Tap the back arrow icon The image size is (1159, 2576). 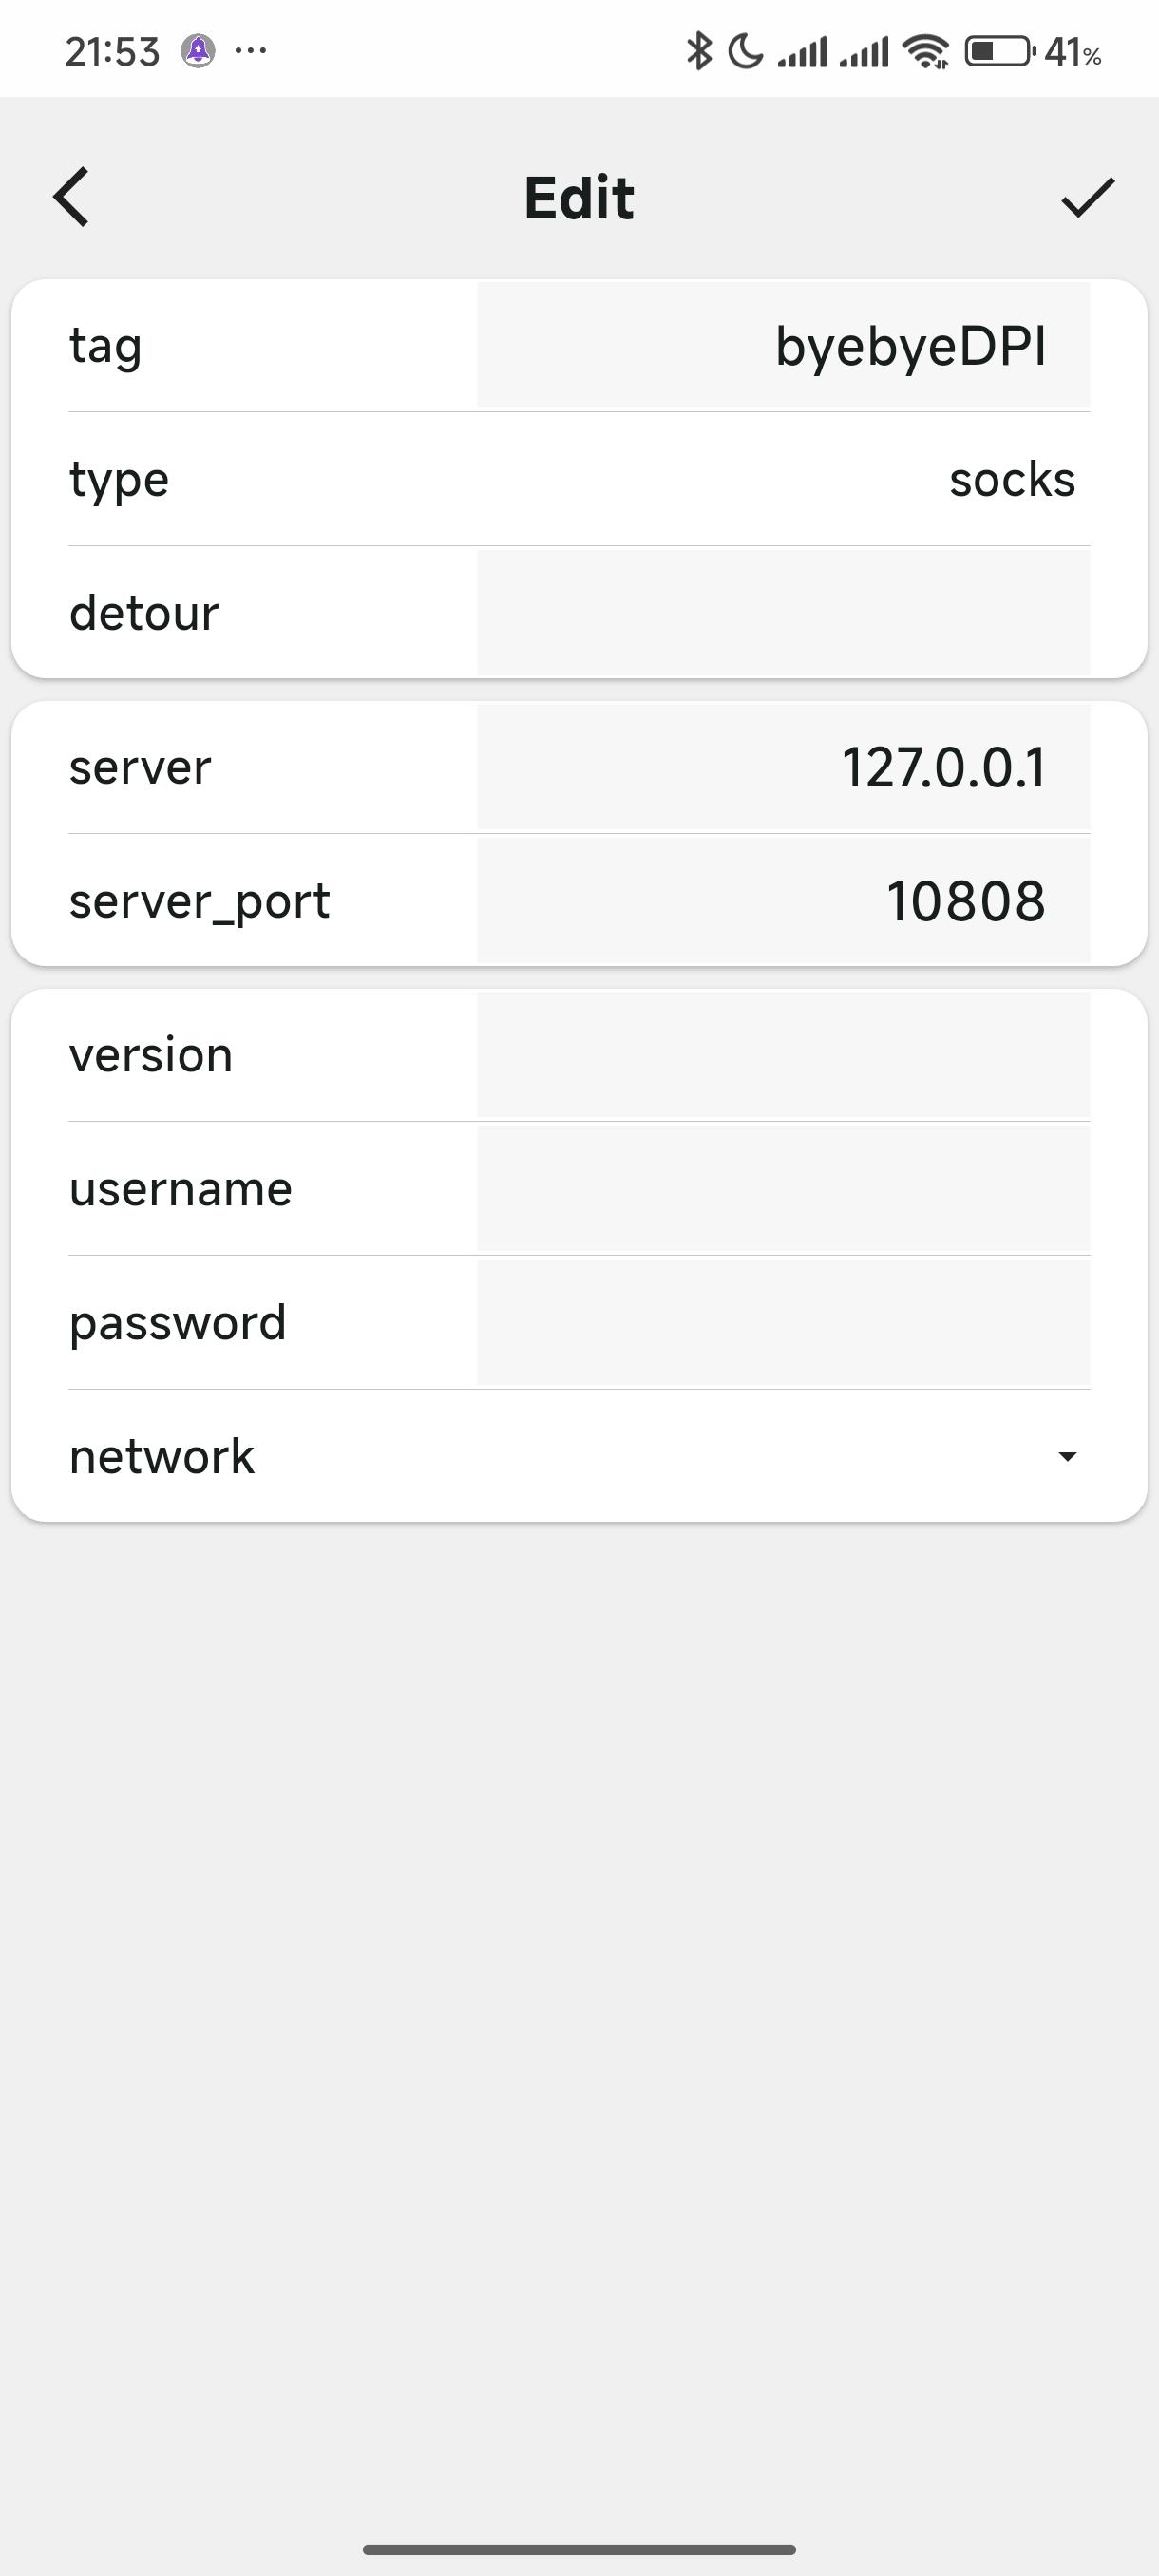click(71, 197)
